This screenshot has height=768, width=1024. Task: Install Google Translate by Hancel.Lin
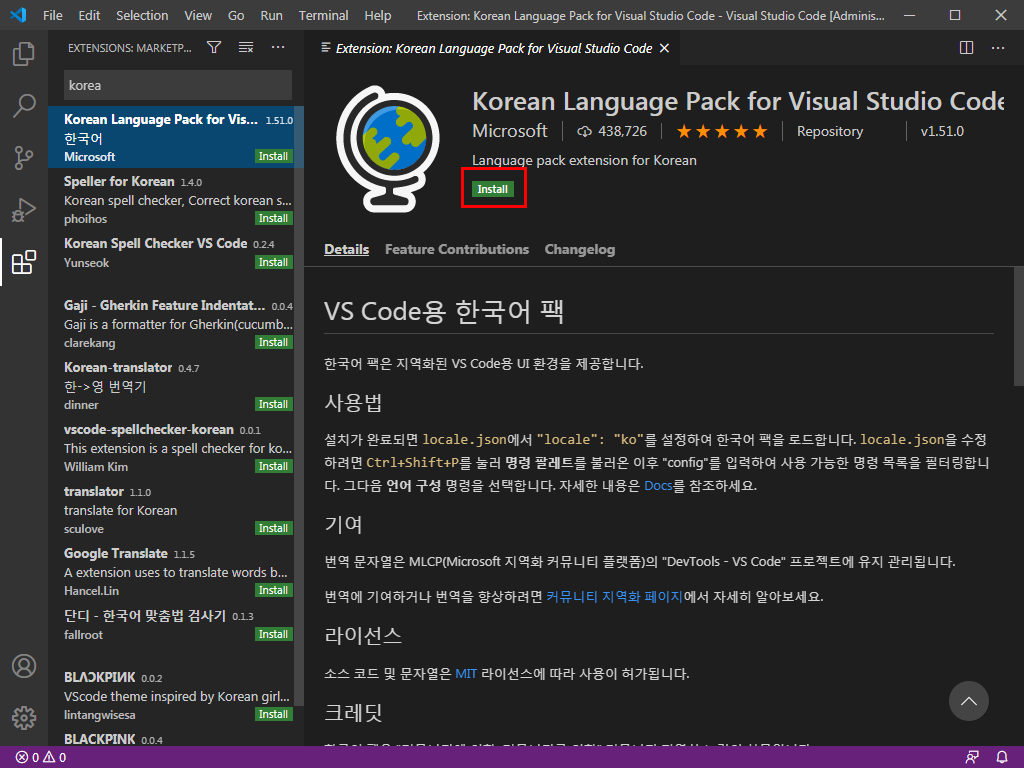(273, 590)
